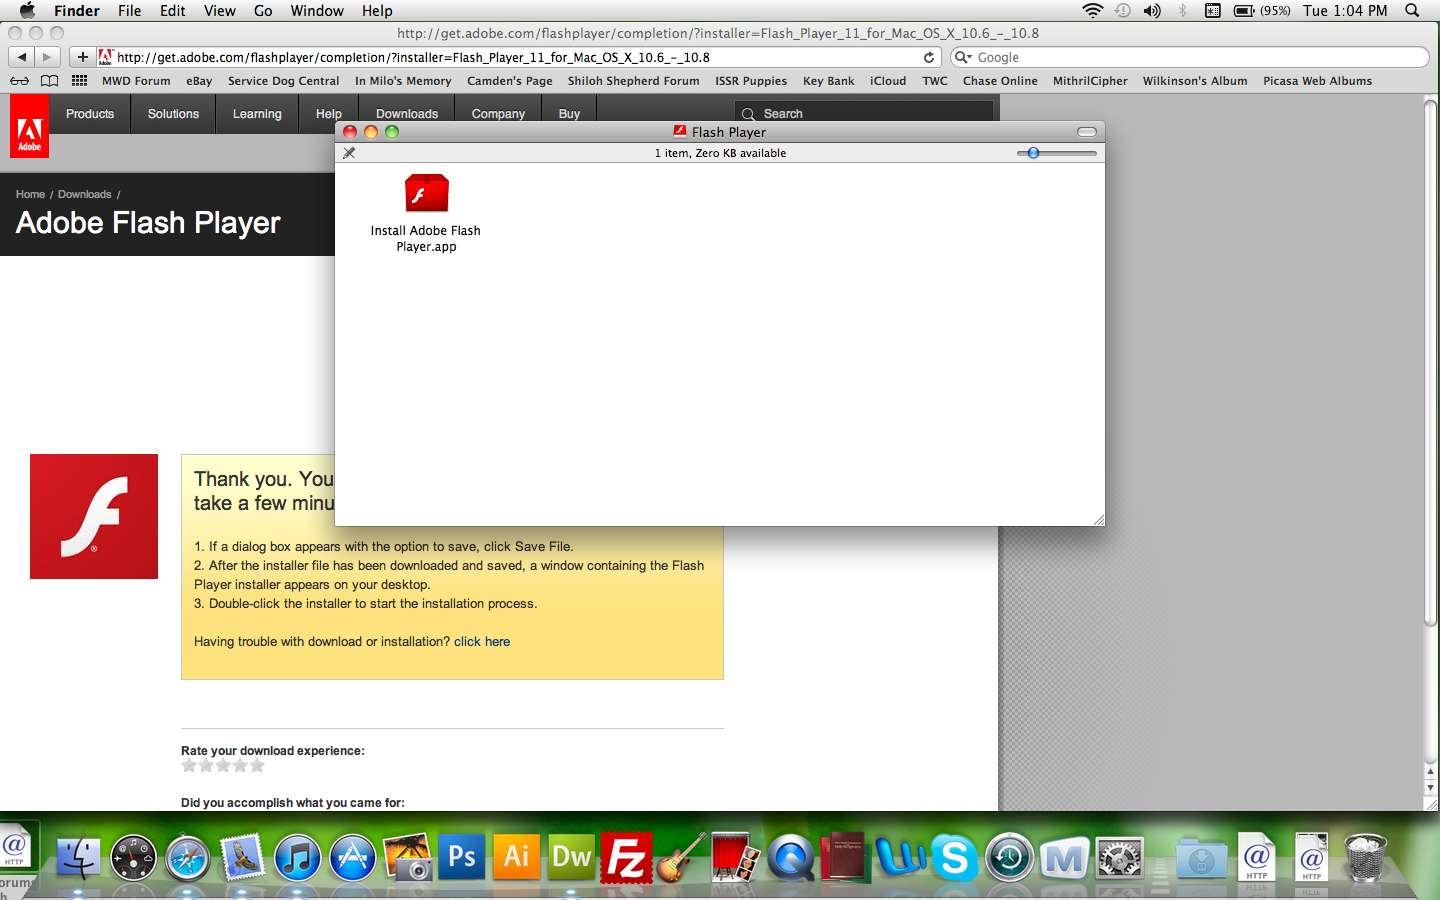Launch Dreamweaver from the Dock
This screenshot has height=900, width=1440.
[x=571, y=857]
